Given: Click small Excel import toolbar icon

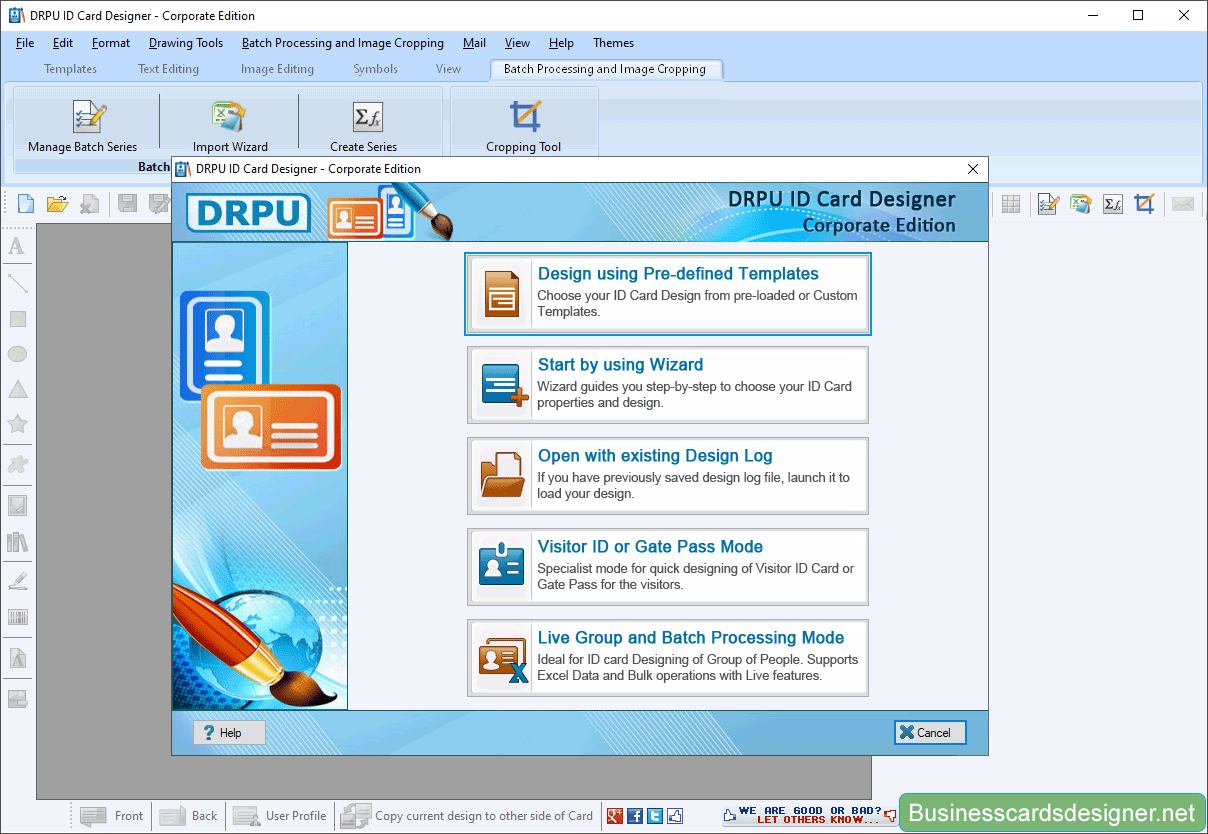Looking at the screenshot, I should 1080,204.
